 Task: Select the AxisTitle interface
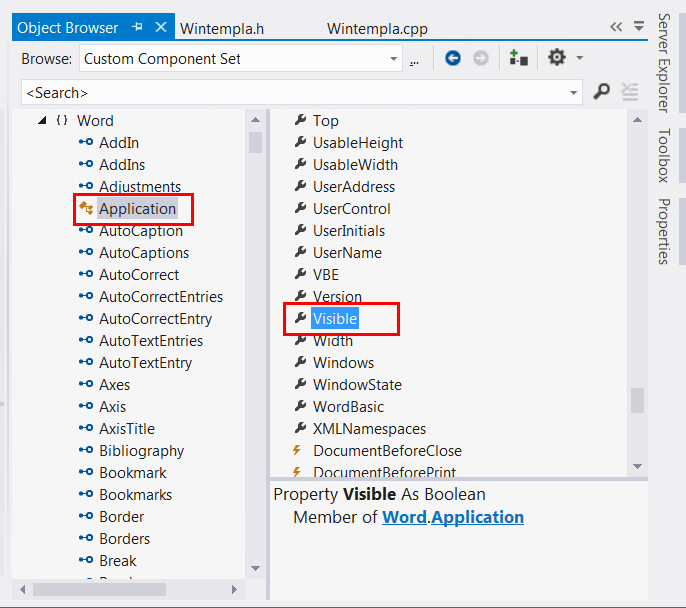point(127,428)
